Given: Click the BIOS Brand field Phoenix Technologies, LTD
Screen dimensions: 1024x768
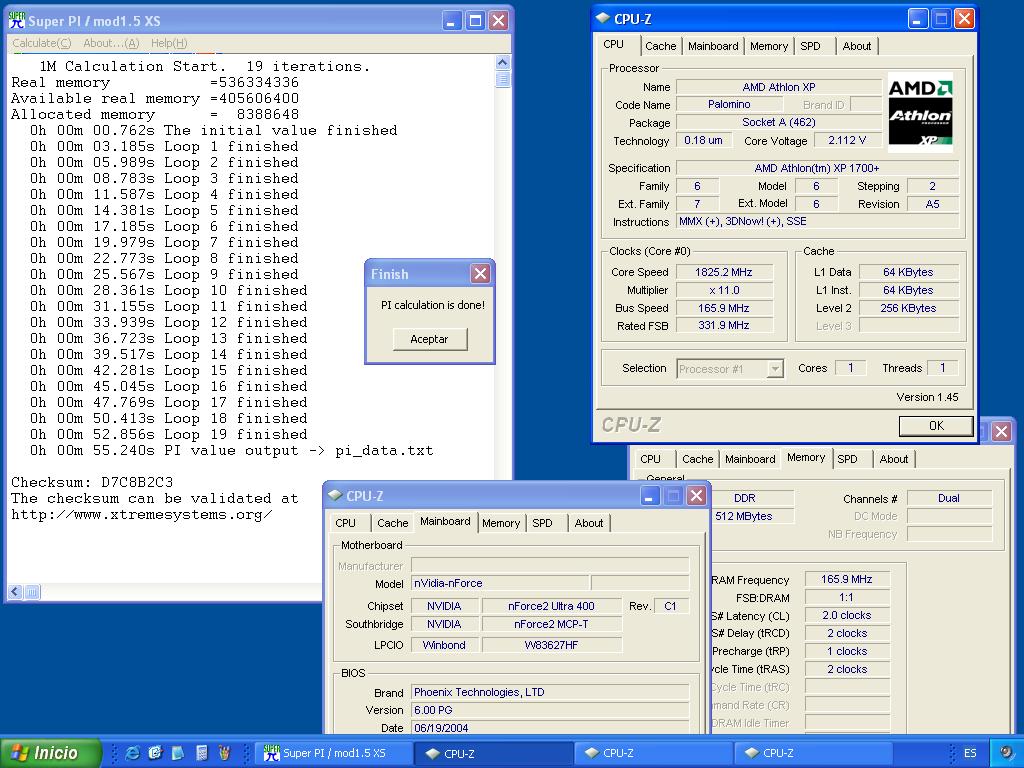Looking at the screenshot, I should coord(550,692).
